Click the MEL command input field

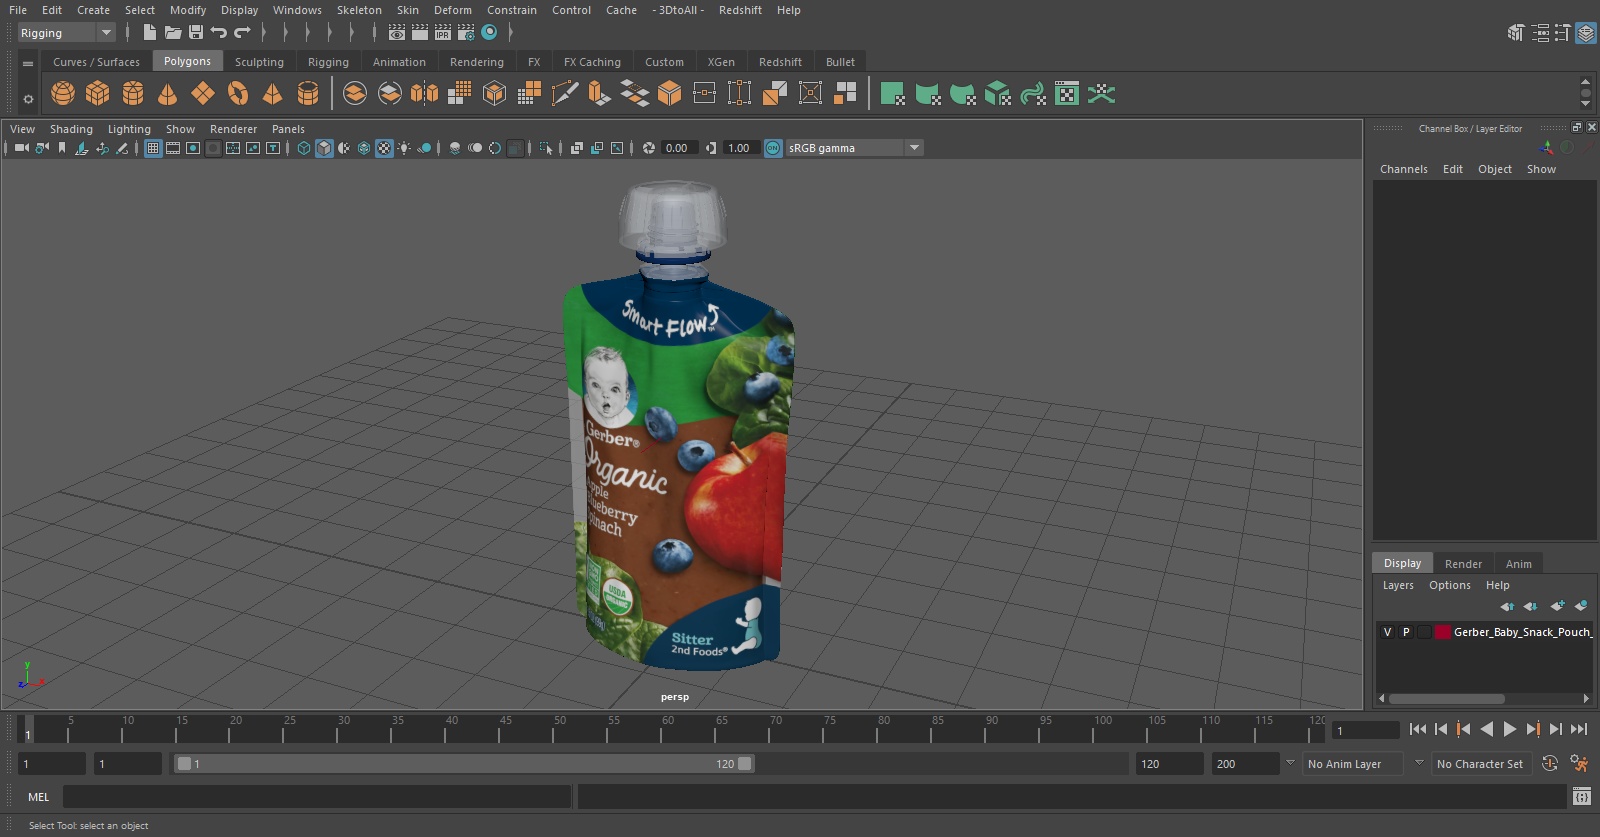(x=316, y=797)
